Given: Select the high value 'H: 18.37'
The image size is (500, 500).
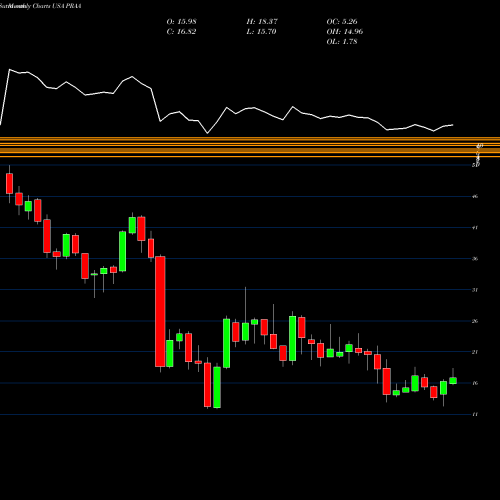Looking at the screenshot, I should pos(262,22).
